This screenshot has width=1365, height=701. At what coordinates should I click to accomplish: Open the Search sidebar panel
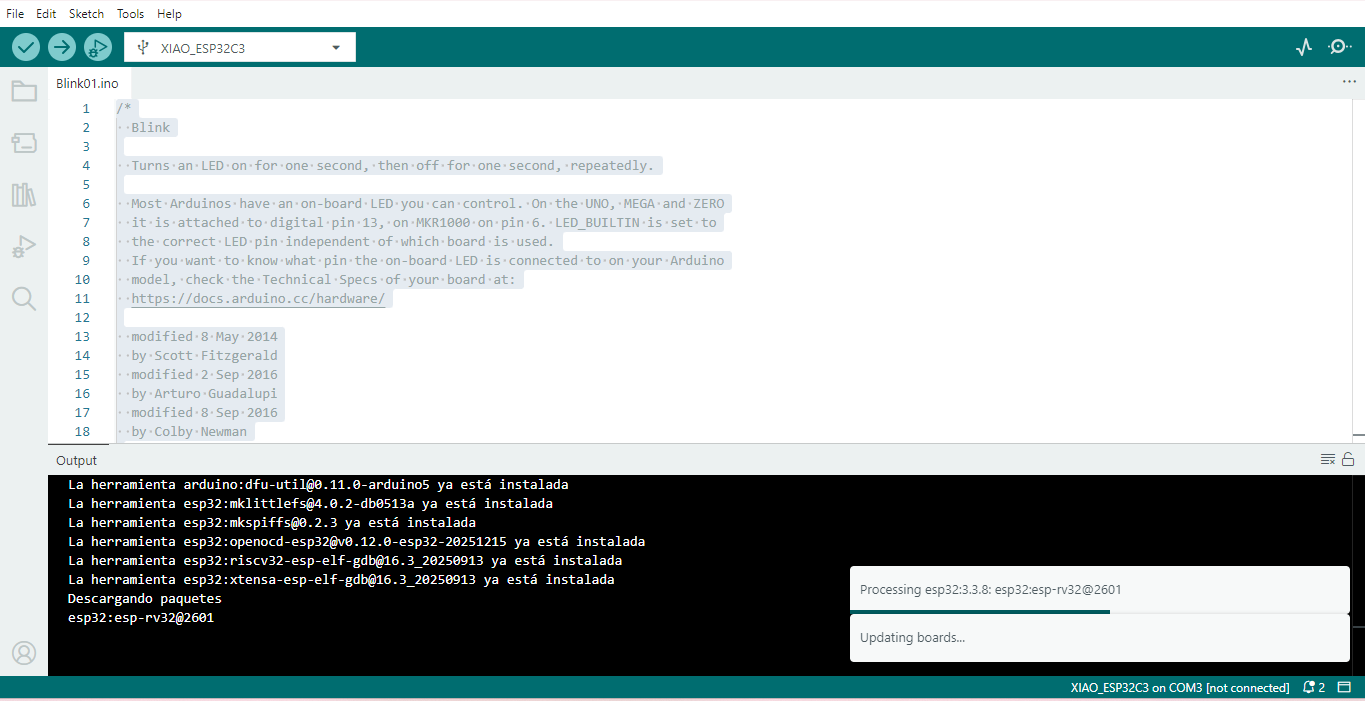[x=24, y=298]
